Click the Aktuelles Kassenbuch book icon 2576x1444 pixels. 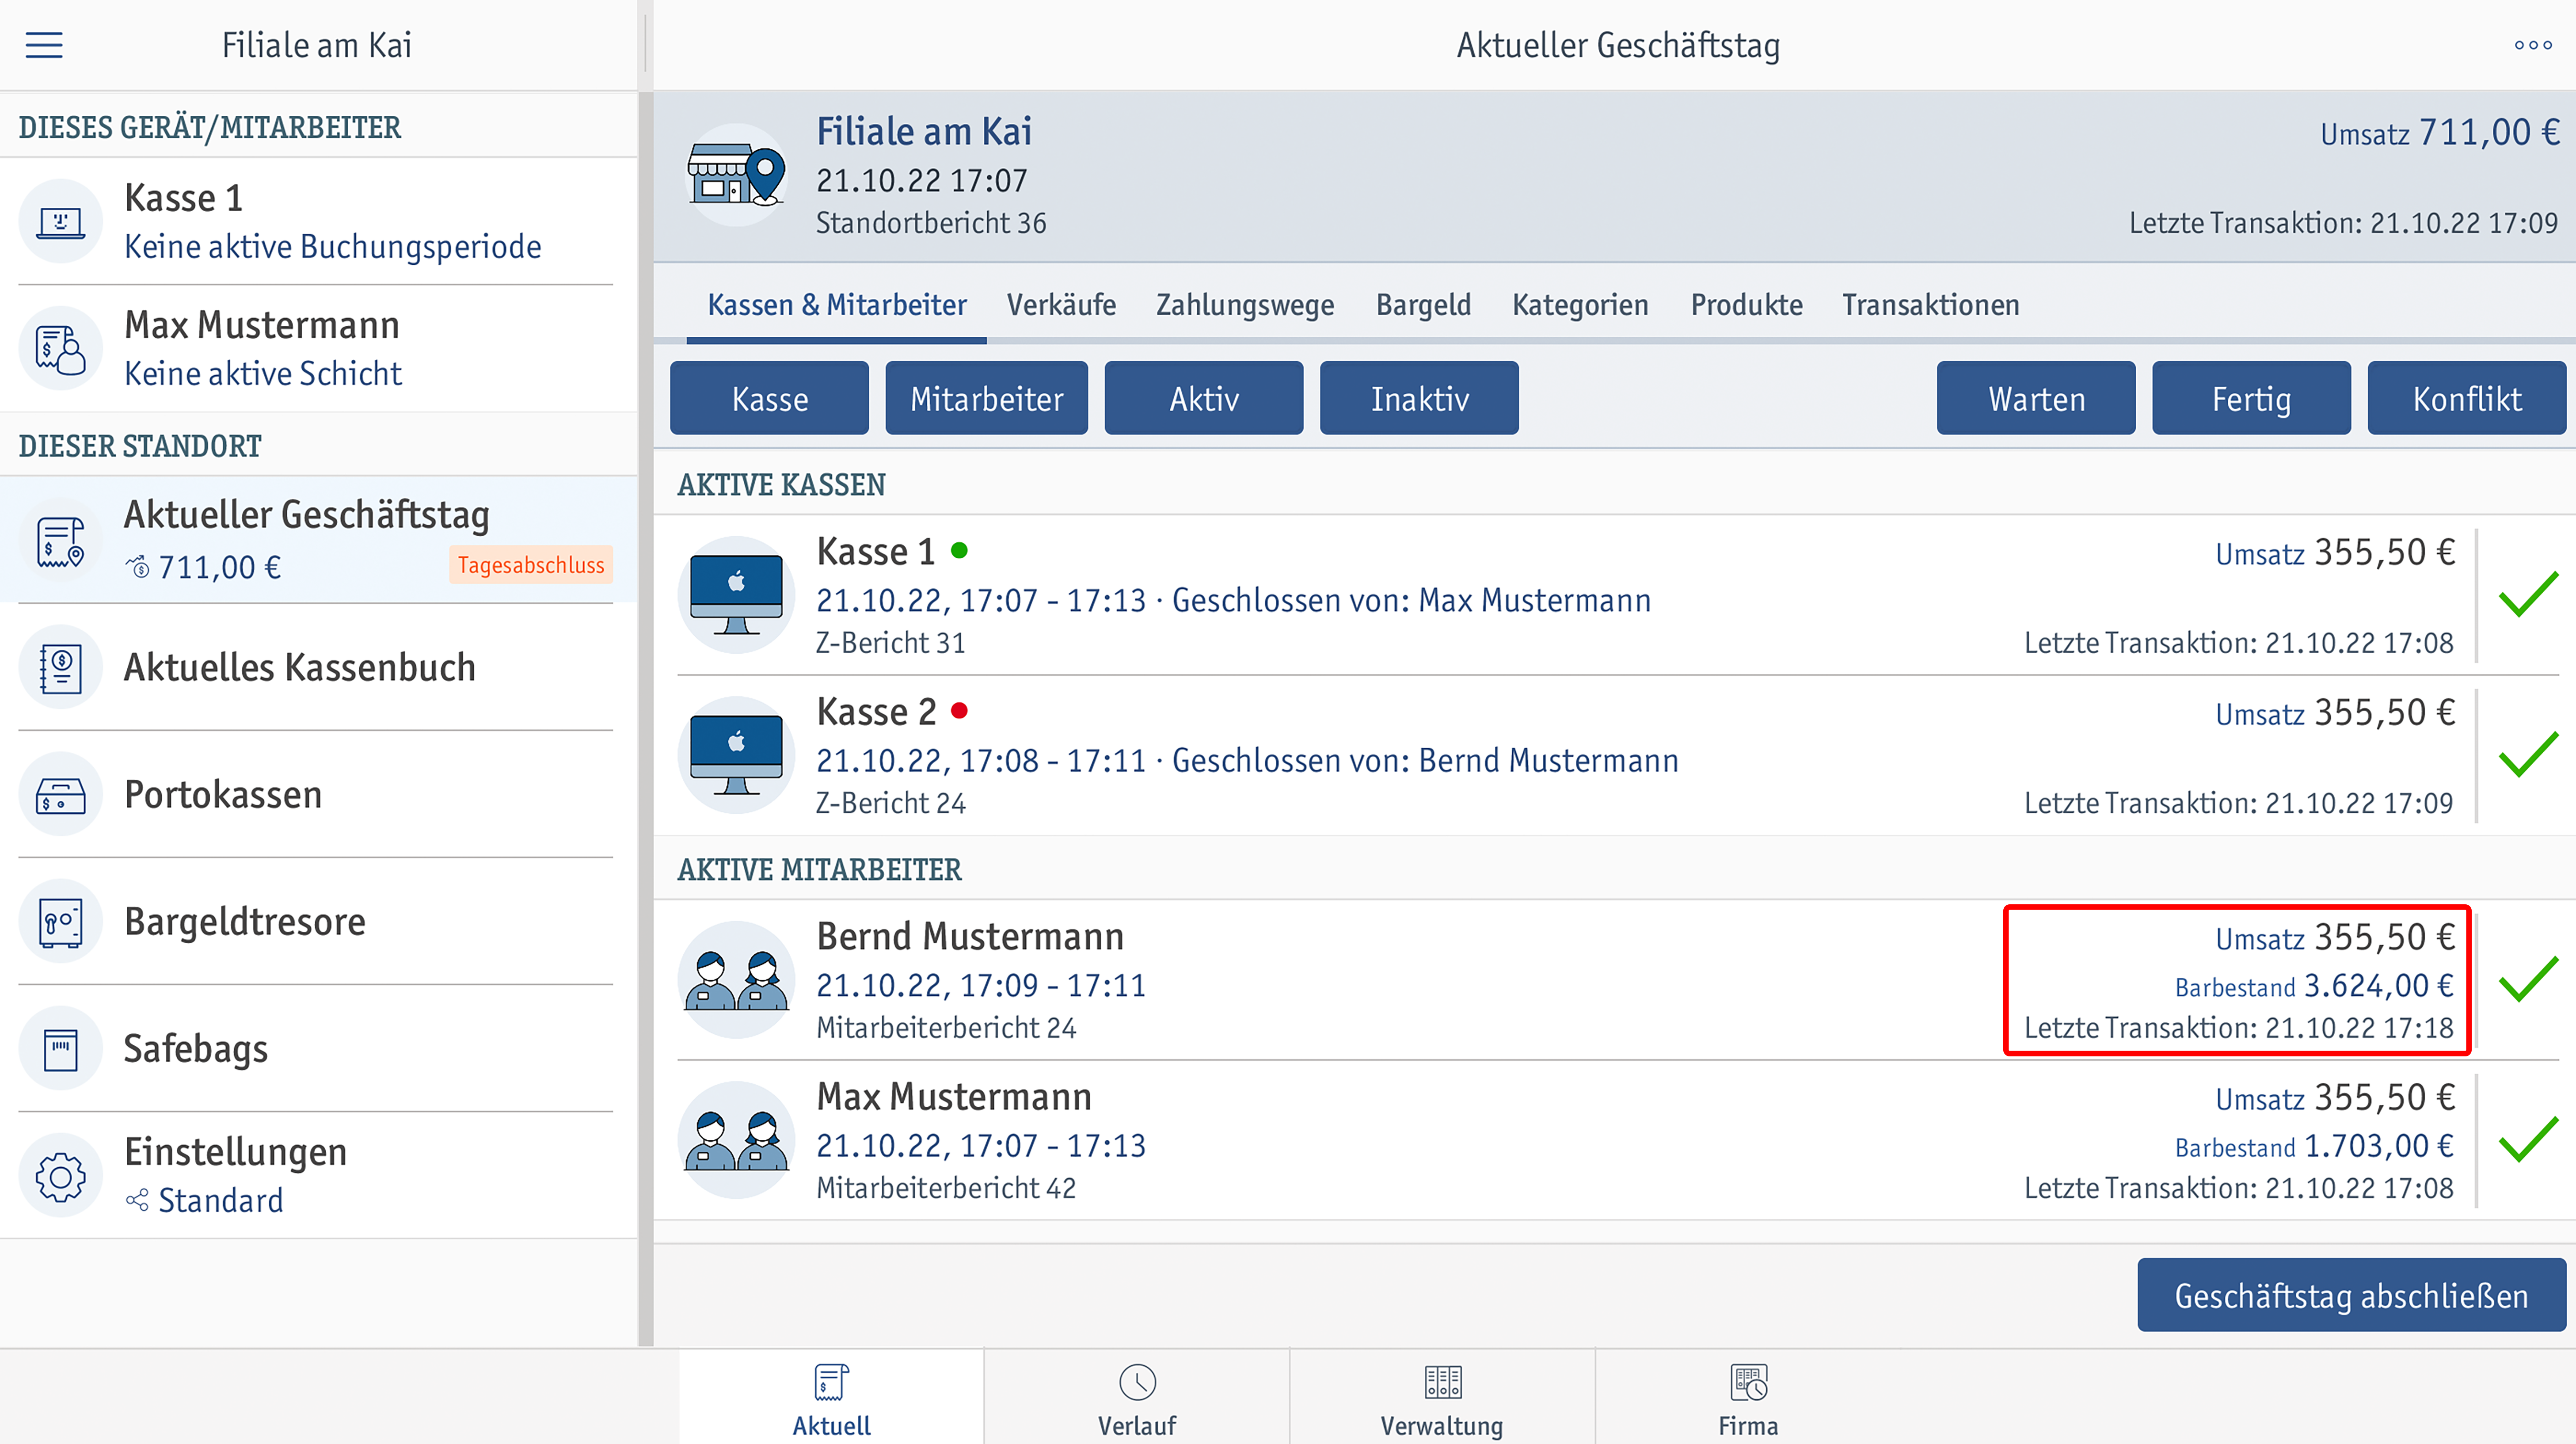click(x=60, y=668)
